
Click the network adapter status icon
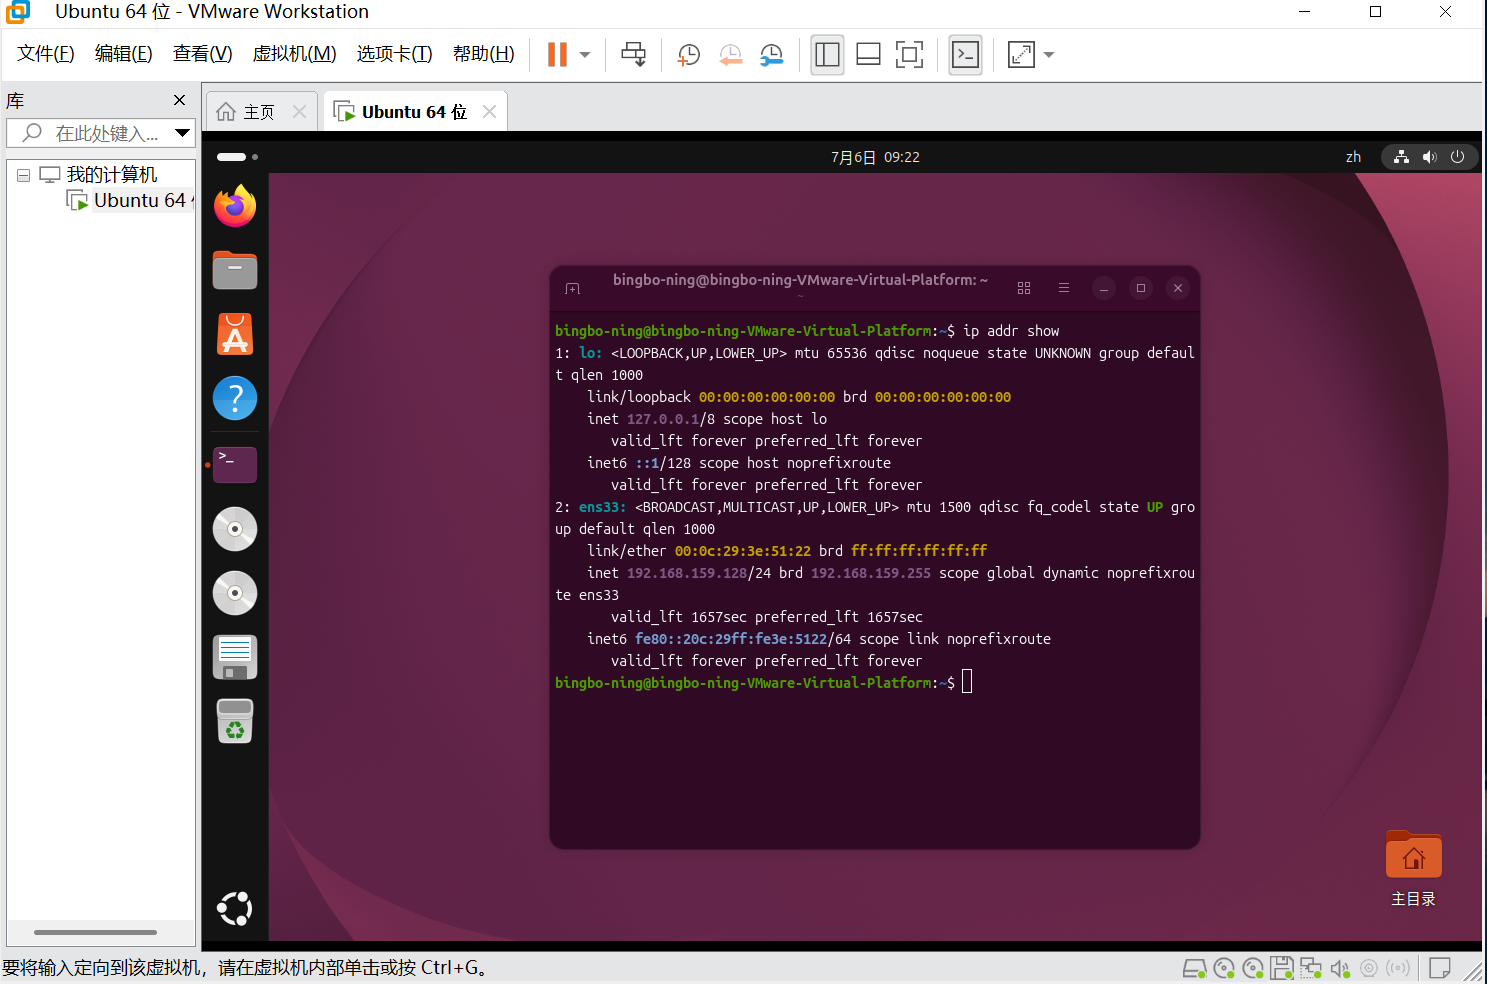tap(1311, 968)
